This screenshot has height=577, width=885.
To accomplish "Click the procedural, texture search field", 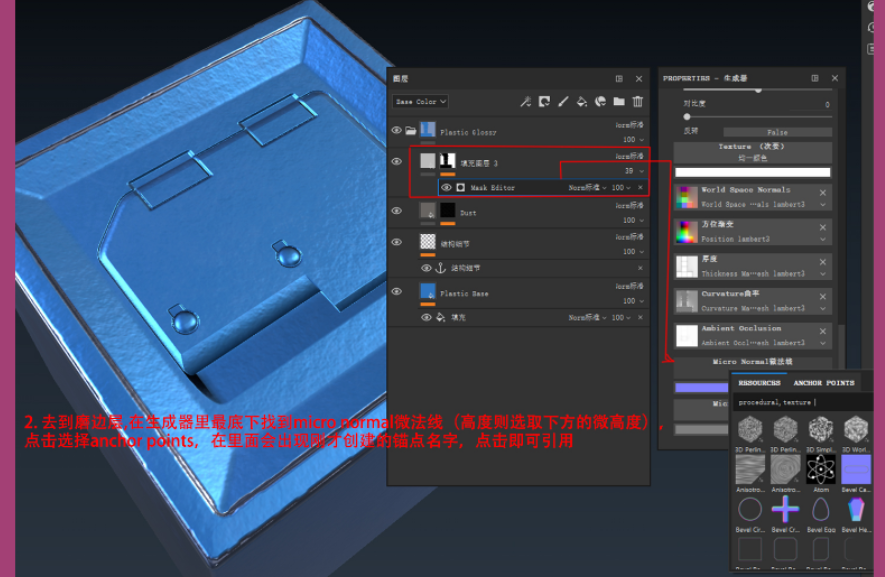I will (801, 403).
